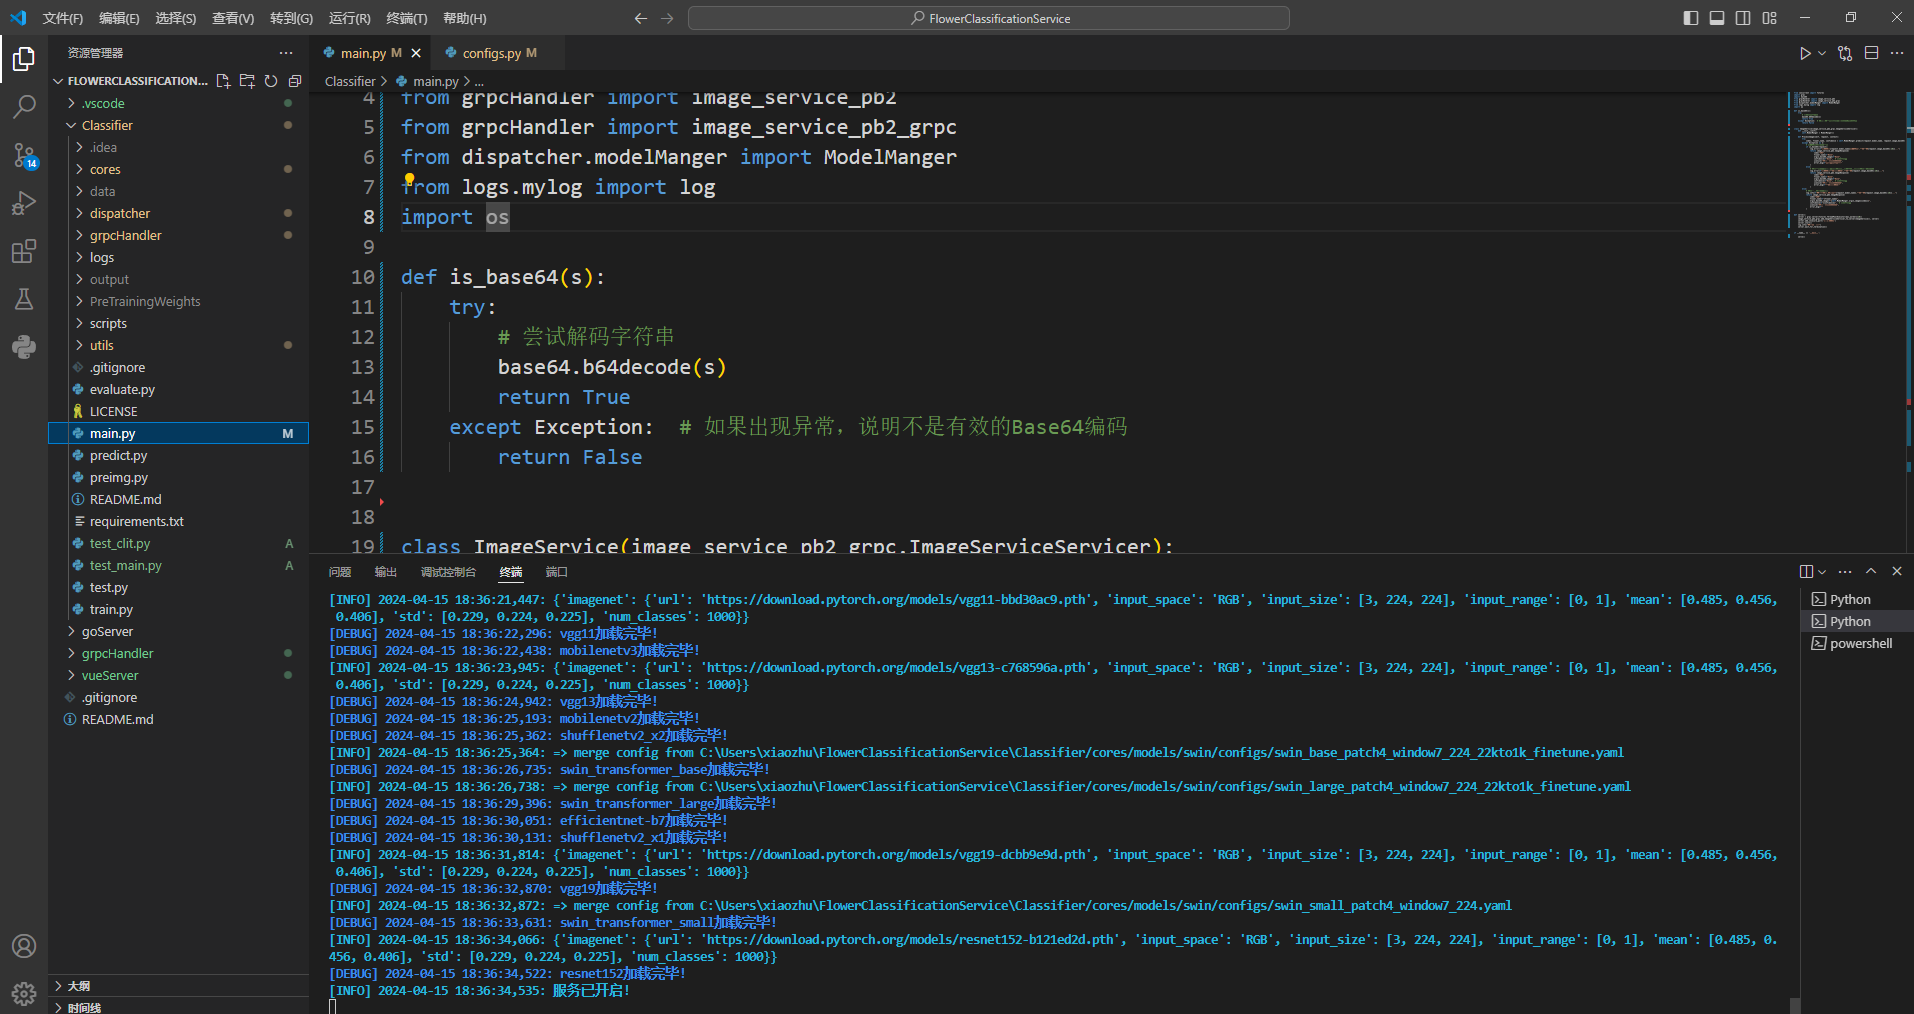Select the powershell terminal instance
1914x1014 pixels.
(x=1856, y=643)
